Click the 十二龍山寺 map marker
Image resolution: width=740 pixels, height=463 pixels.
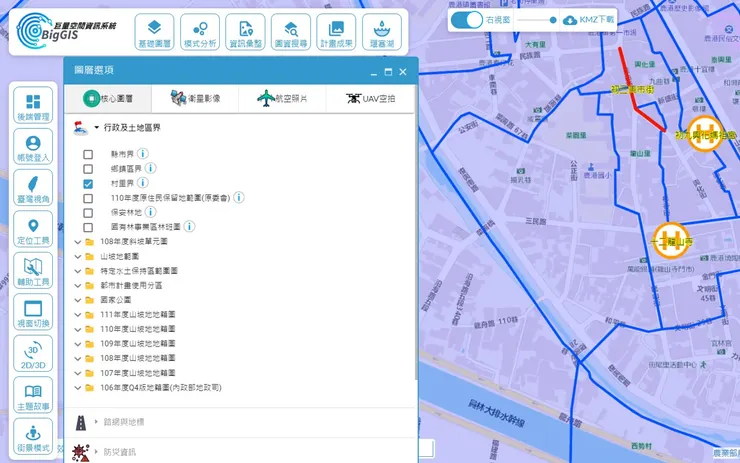671,241
